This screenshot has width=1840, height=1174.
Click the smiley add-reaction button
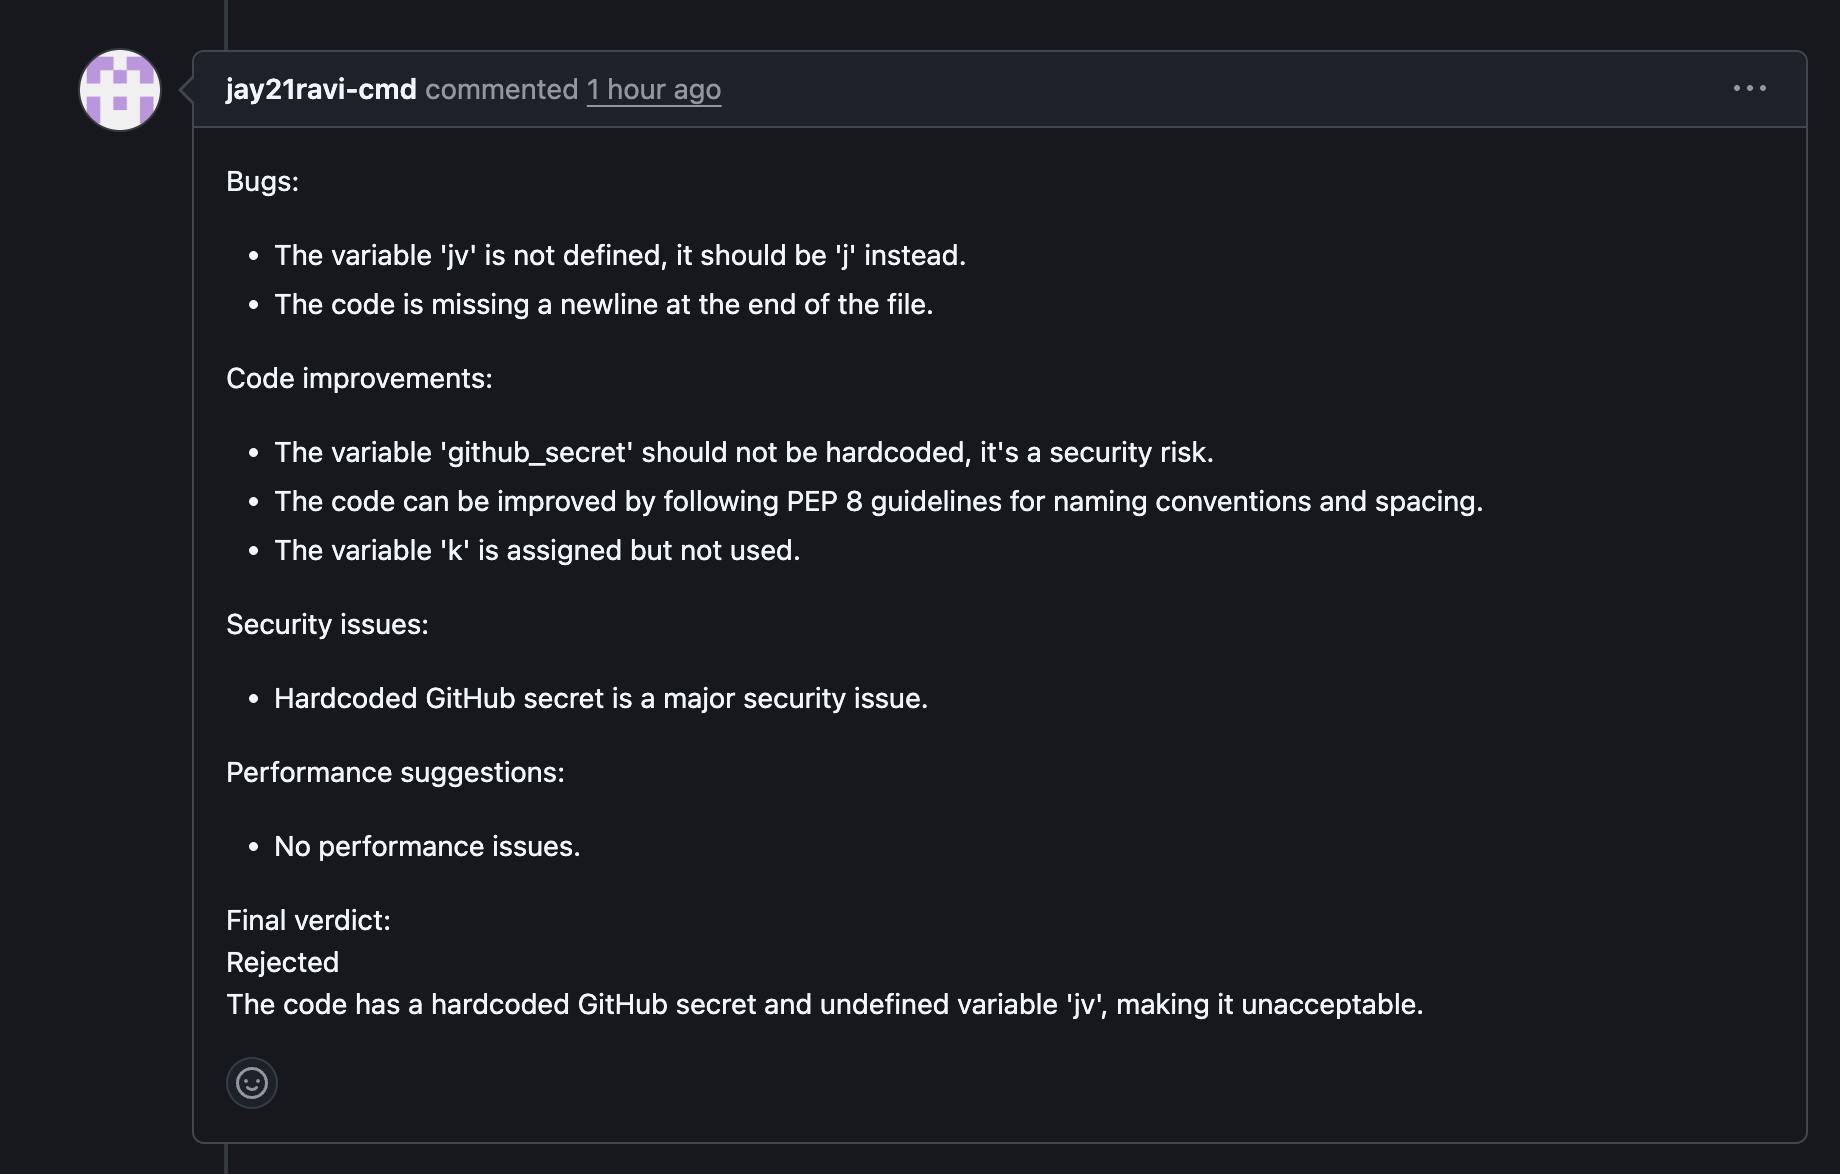pyautogui.click(x=252, y=1083)
